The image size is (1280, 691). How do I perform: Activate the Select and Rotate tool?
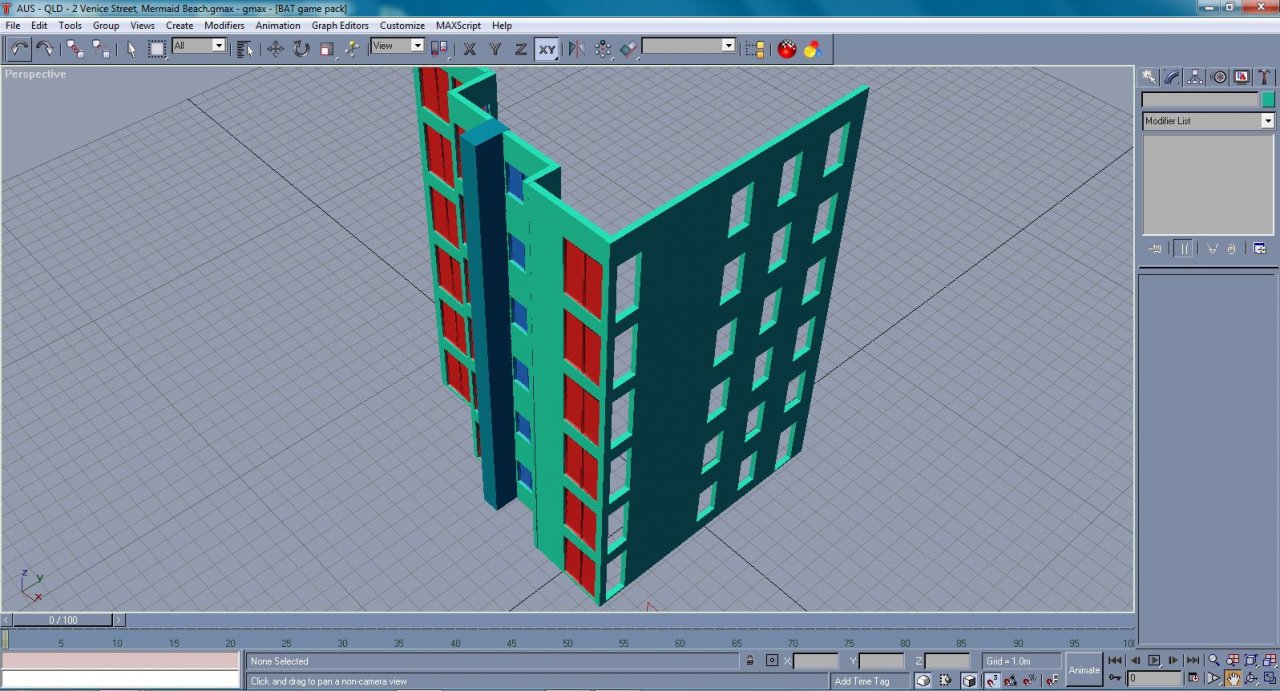click(301, 48)
